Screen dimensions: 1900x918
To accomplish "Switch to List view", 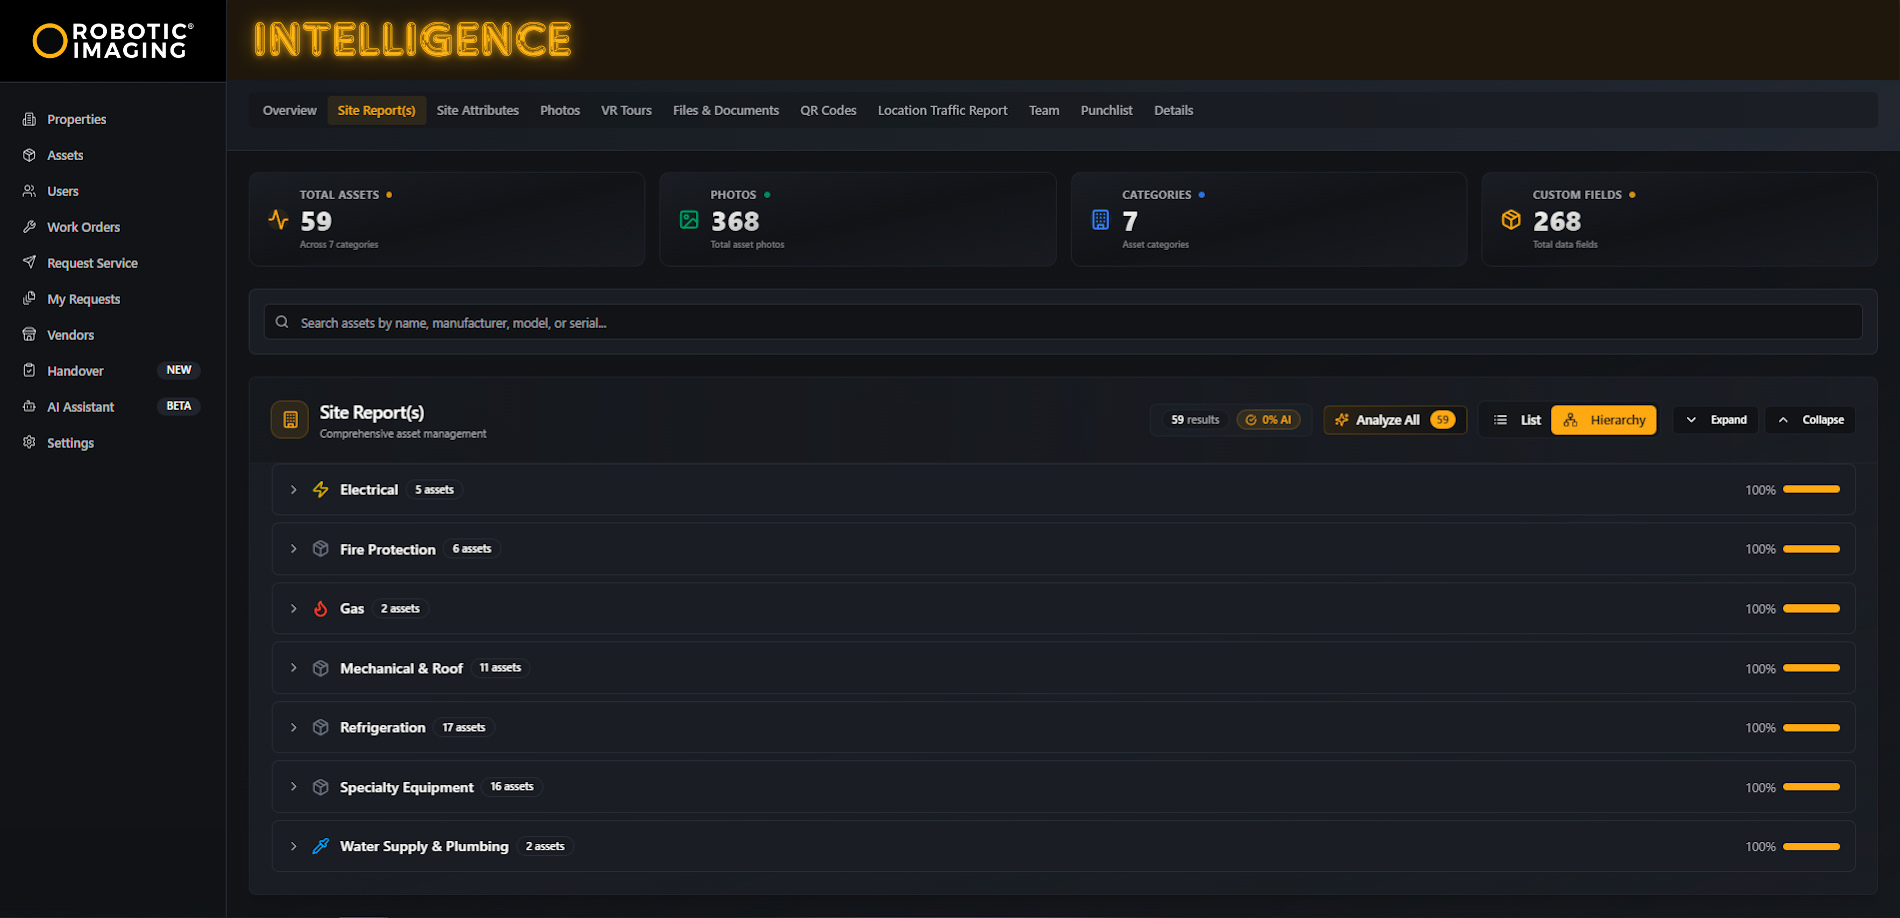I will coord(1516,420).
